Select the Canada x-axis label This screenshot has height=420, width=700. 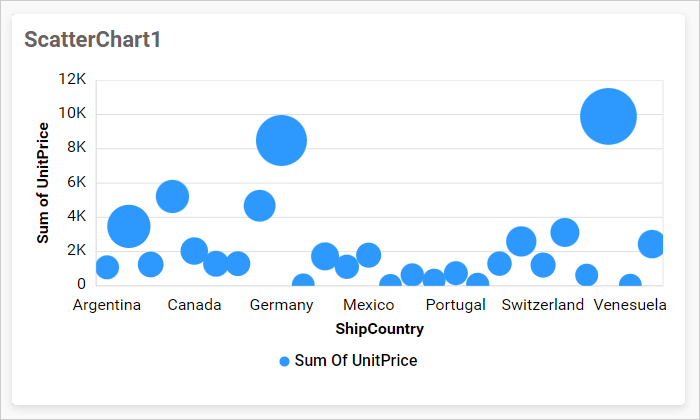tap(194, 305)
